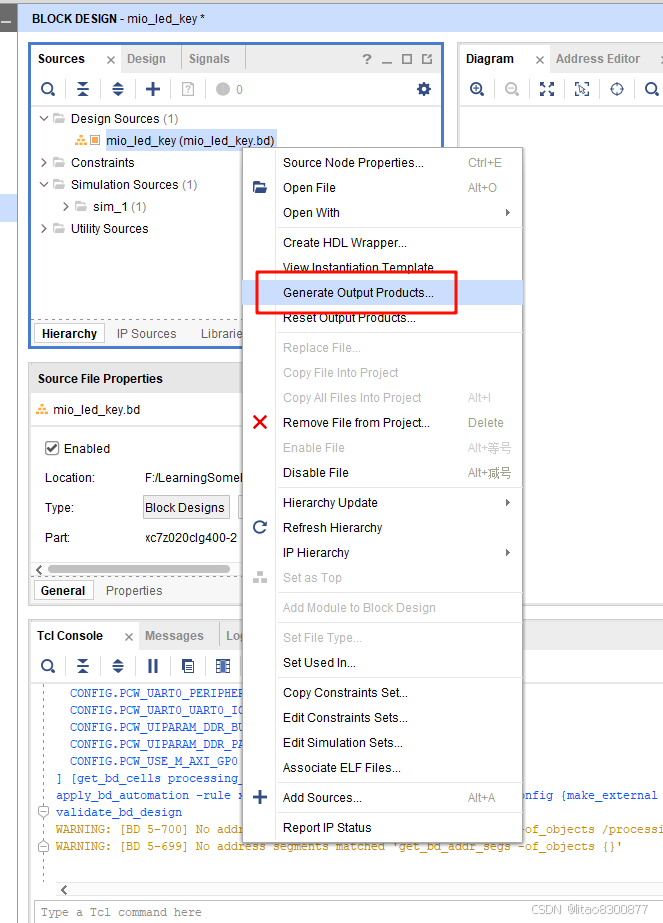Image resolution: width=663 pixels, height=923 pixels.
Task: Zoom out on the Diagram
Action: [x=512, y=89]
